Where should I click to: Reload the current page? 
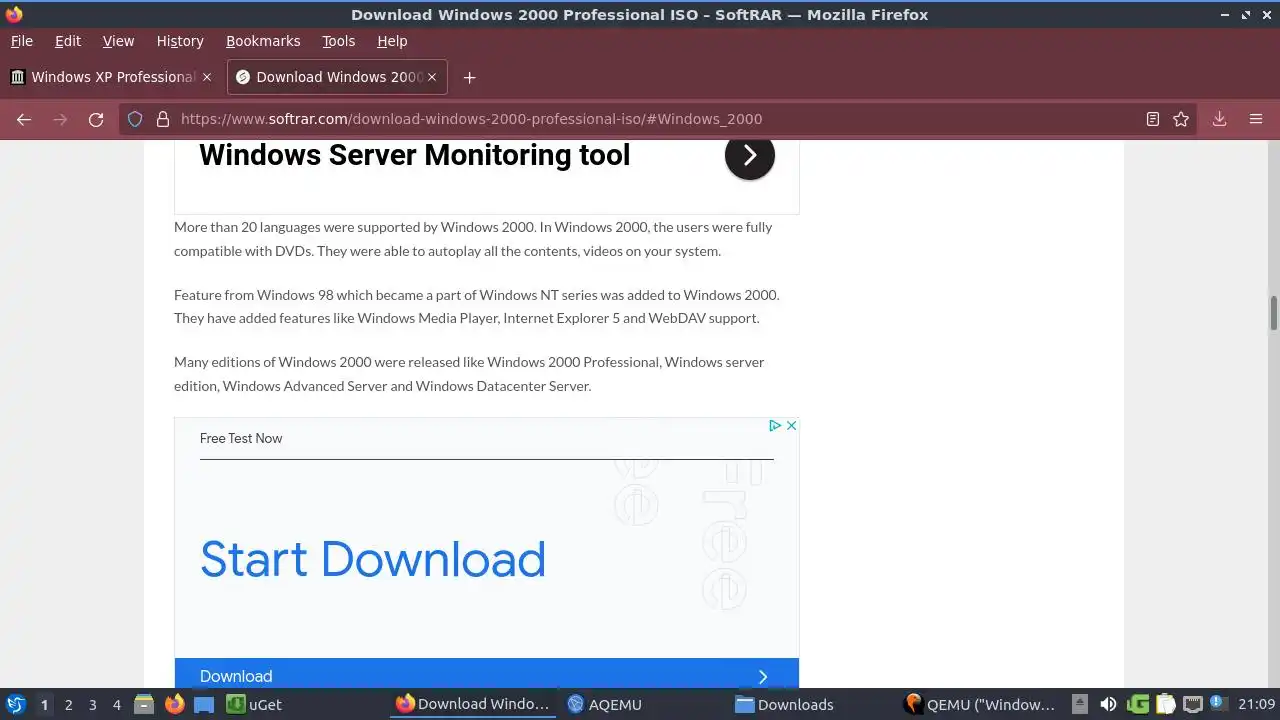pos(96,119)
